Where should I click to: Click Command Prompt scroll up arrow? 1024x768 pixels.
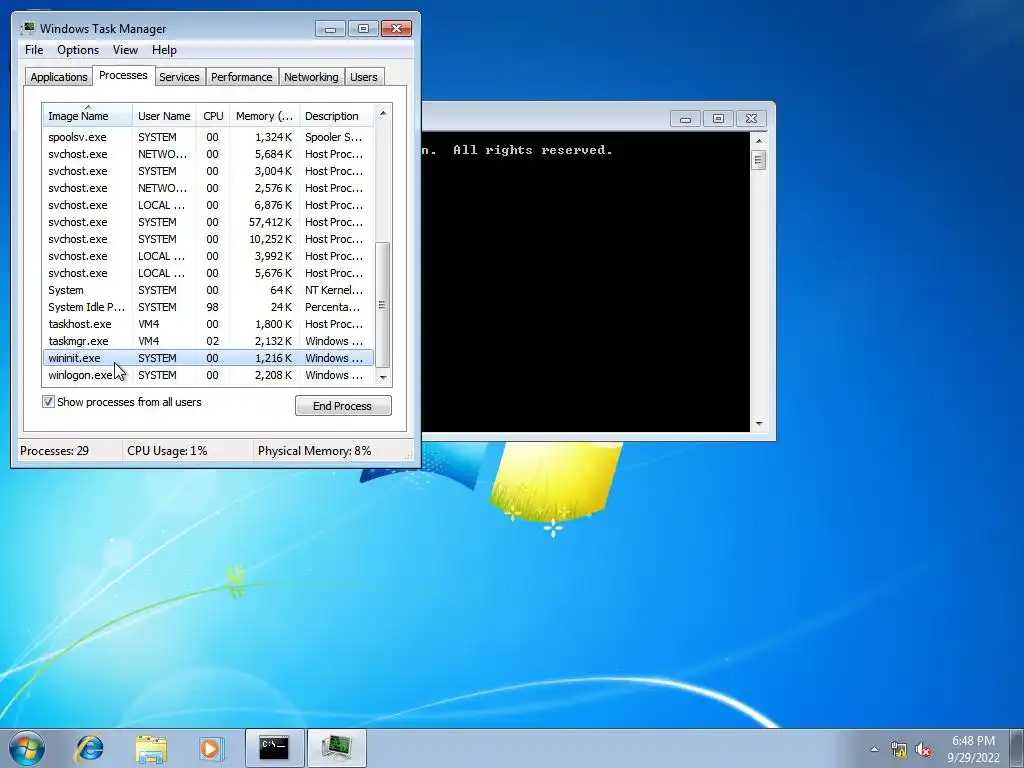[758, 140]
